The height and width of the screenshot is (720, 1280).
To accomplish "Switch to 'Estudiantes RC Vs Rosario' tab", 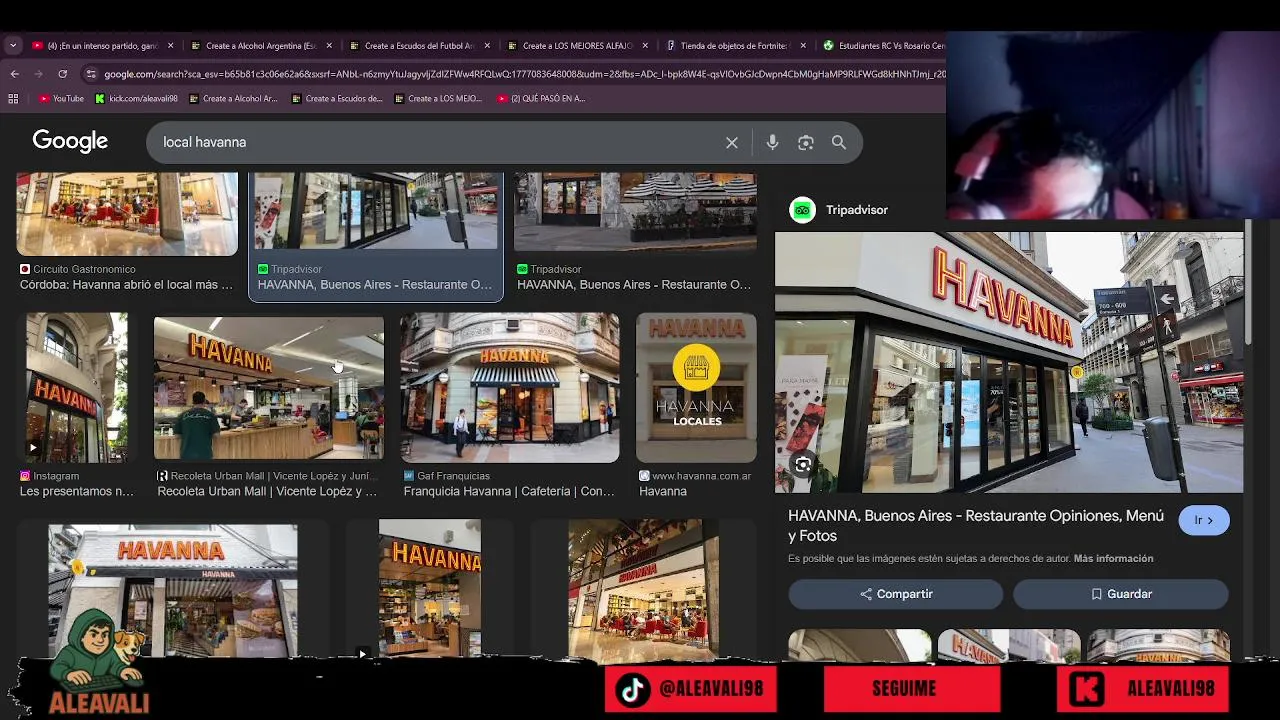I will point(882,46).
